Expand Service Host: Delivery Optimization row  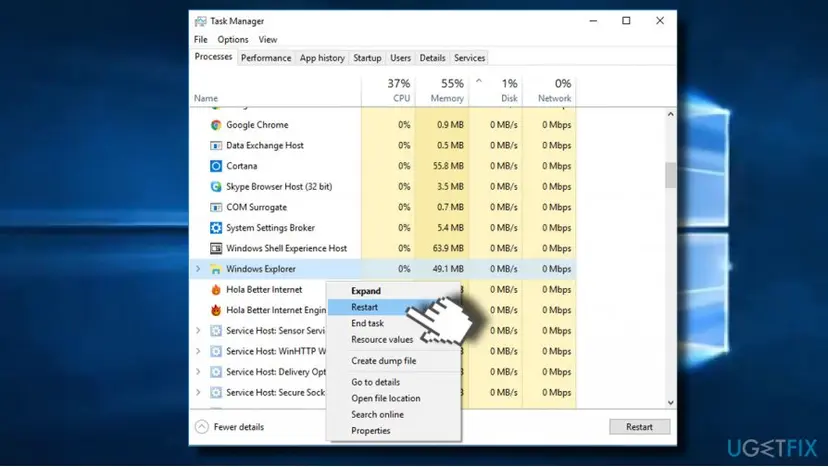[198, 372]
